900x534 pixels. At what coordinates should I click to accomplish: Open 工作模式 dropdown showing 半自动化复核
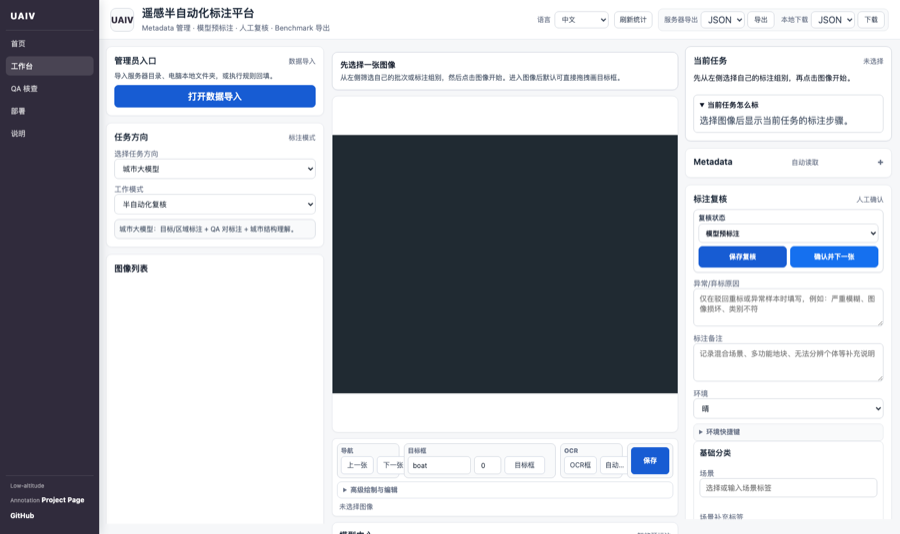215,204
